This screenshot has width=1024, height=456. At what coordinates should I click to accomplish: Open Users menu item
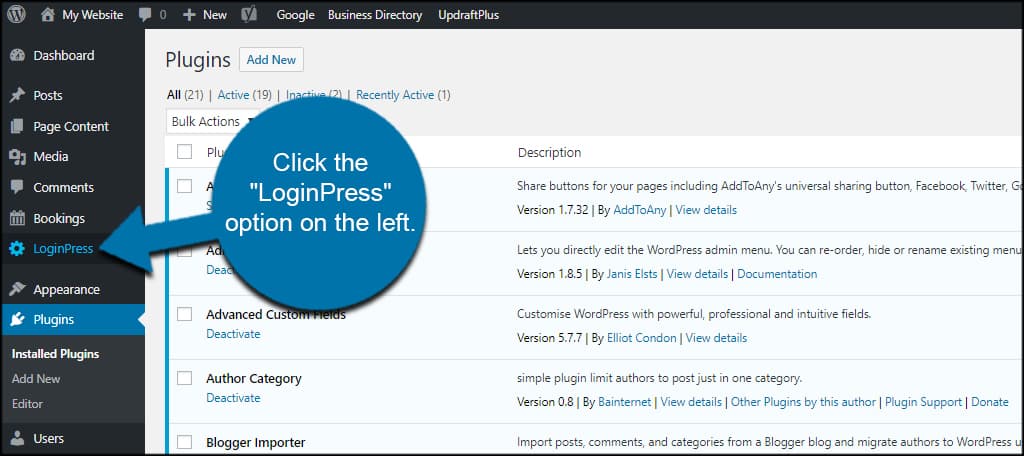49,438
